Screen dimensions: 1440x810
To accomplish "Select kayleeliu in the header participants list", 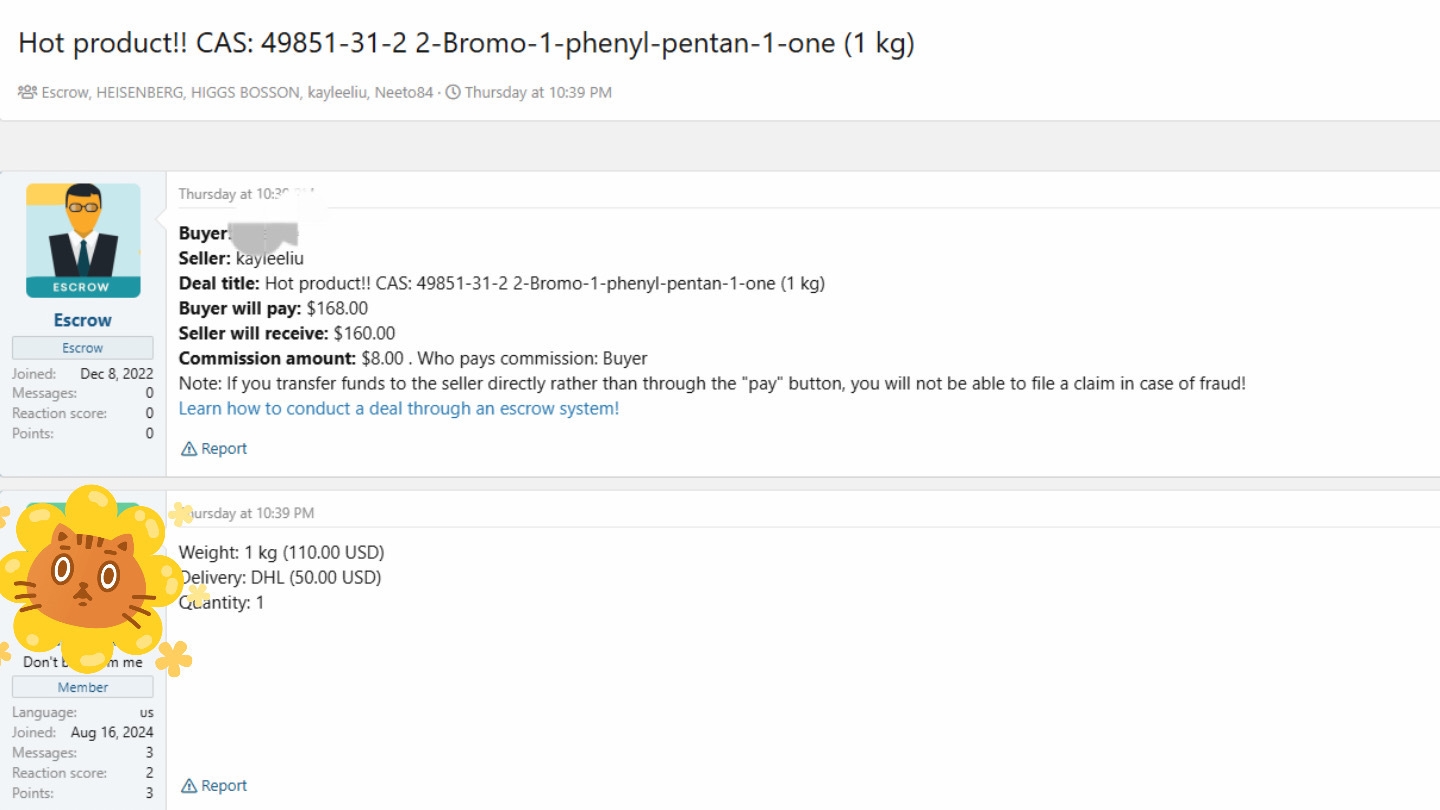I will 336,92.
